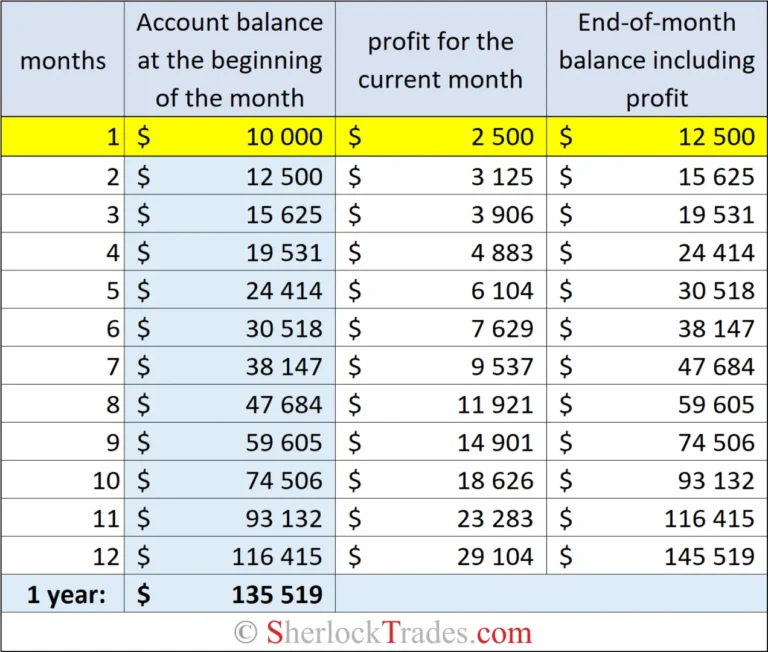The height and width of the screenshot is (652, 768).
Task: Select the 6 104 profit cell
Action: tap(440, 291)
